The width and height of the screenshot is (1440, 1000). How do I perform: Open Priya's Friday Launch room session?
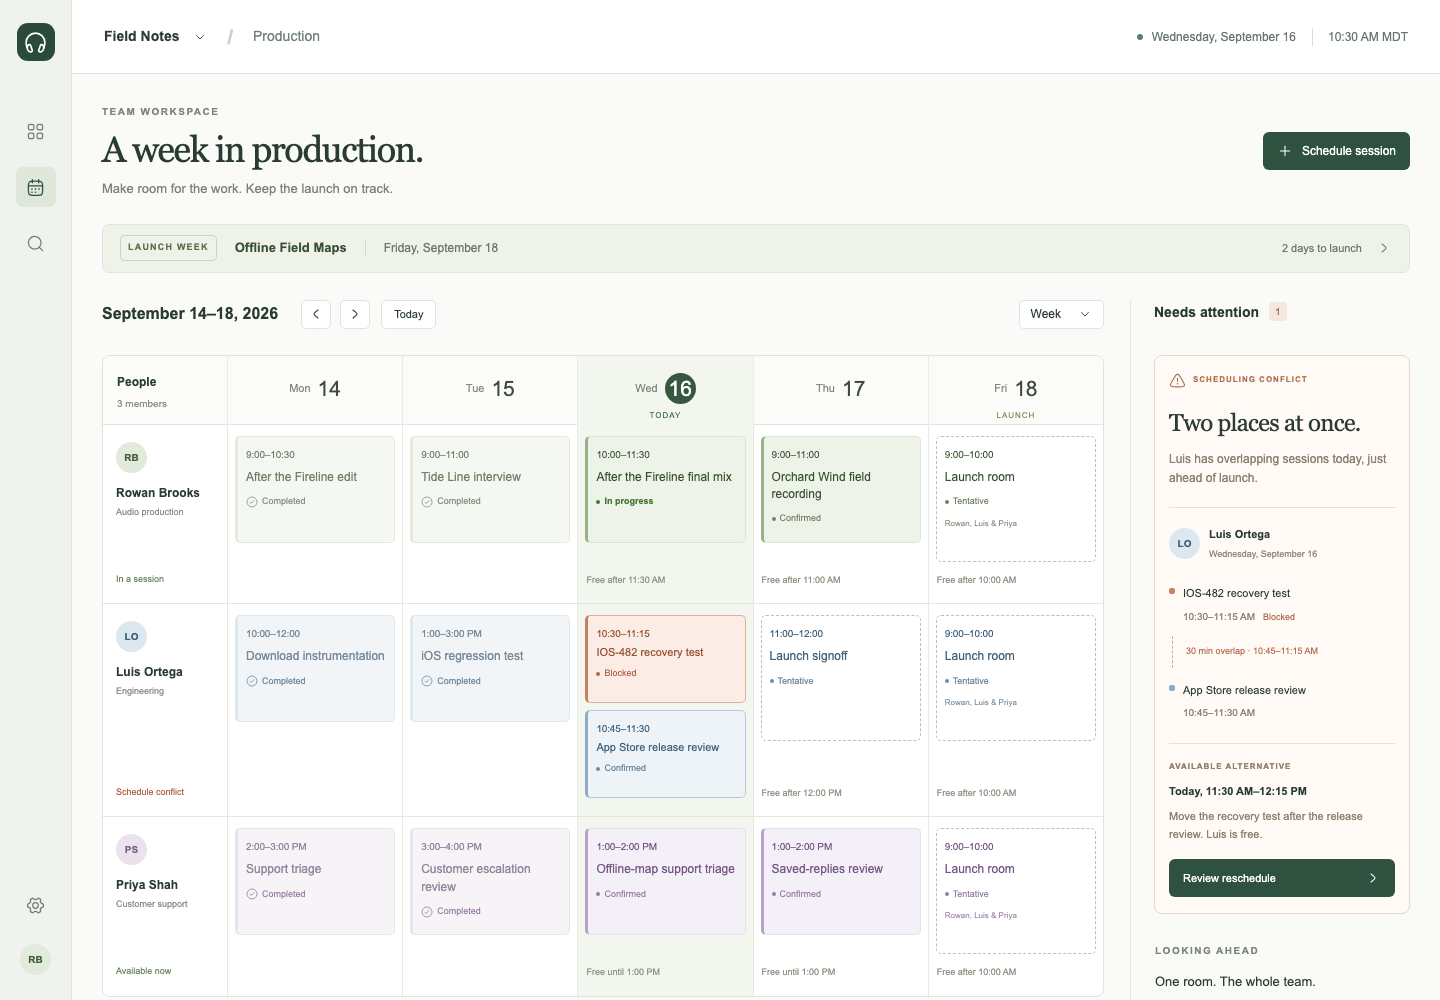click(x=1016, y=891)
